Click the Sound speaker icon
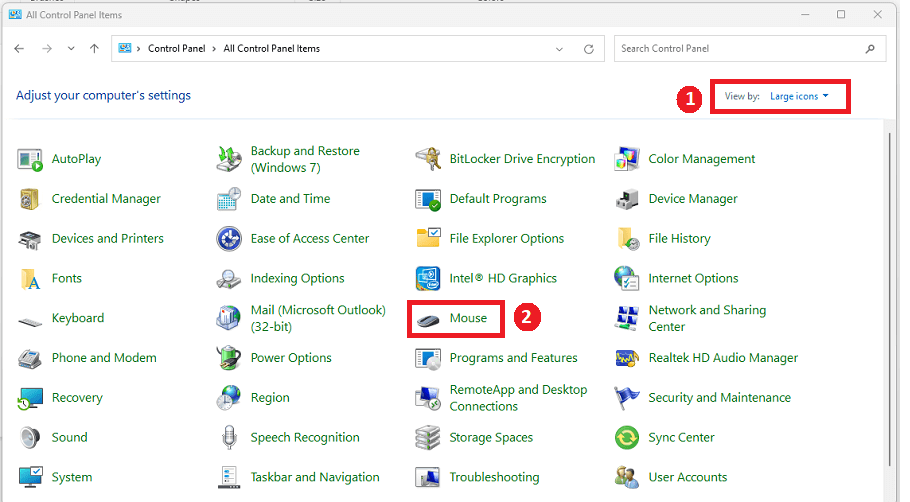The image size is (910, 502). click(x=30, y=438)
